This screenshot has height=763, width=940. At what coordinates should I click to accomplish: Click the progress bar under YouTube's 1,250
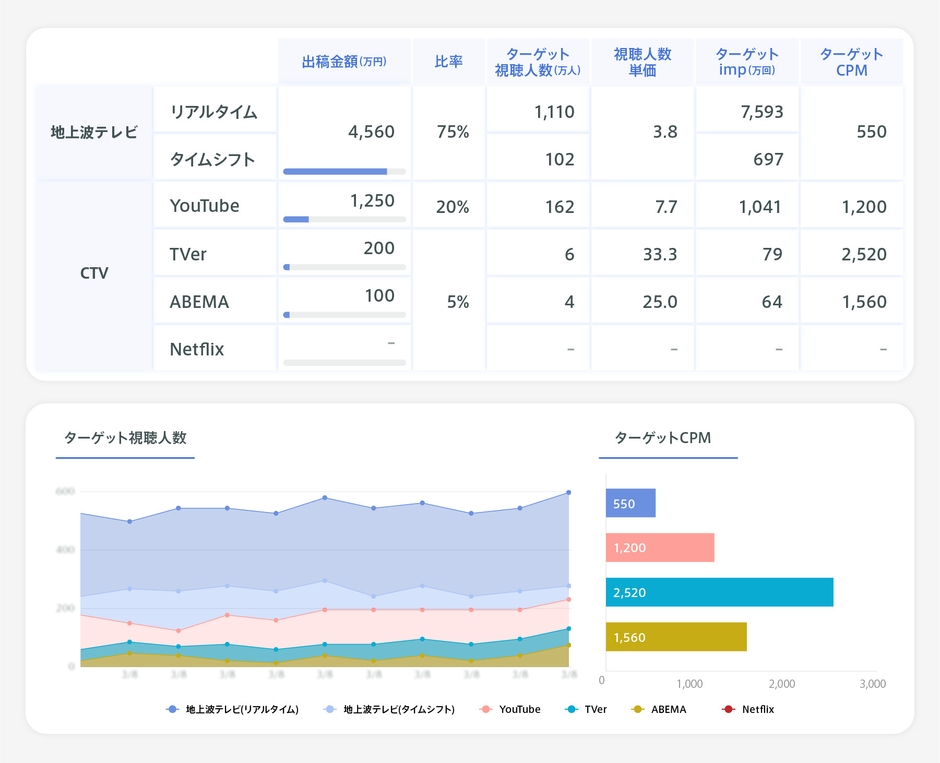tap(344, 219)
